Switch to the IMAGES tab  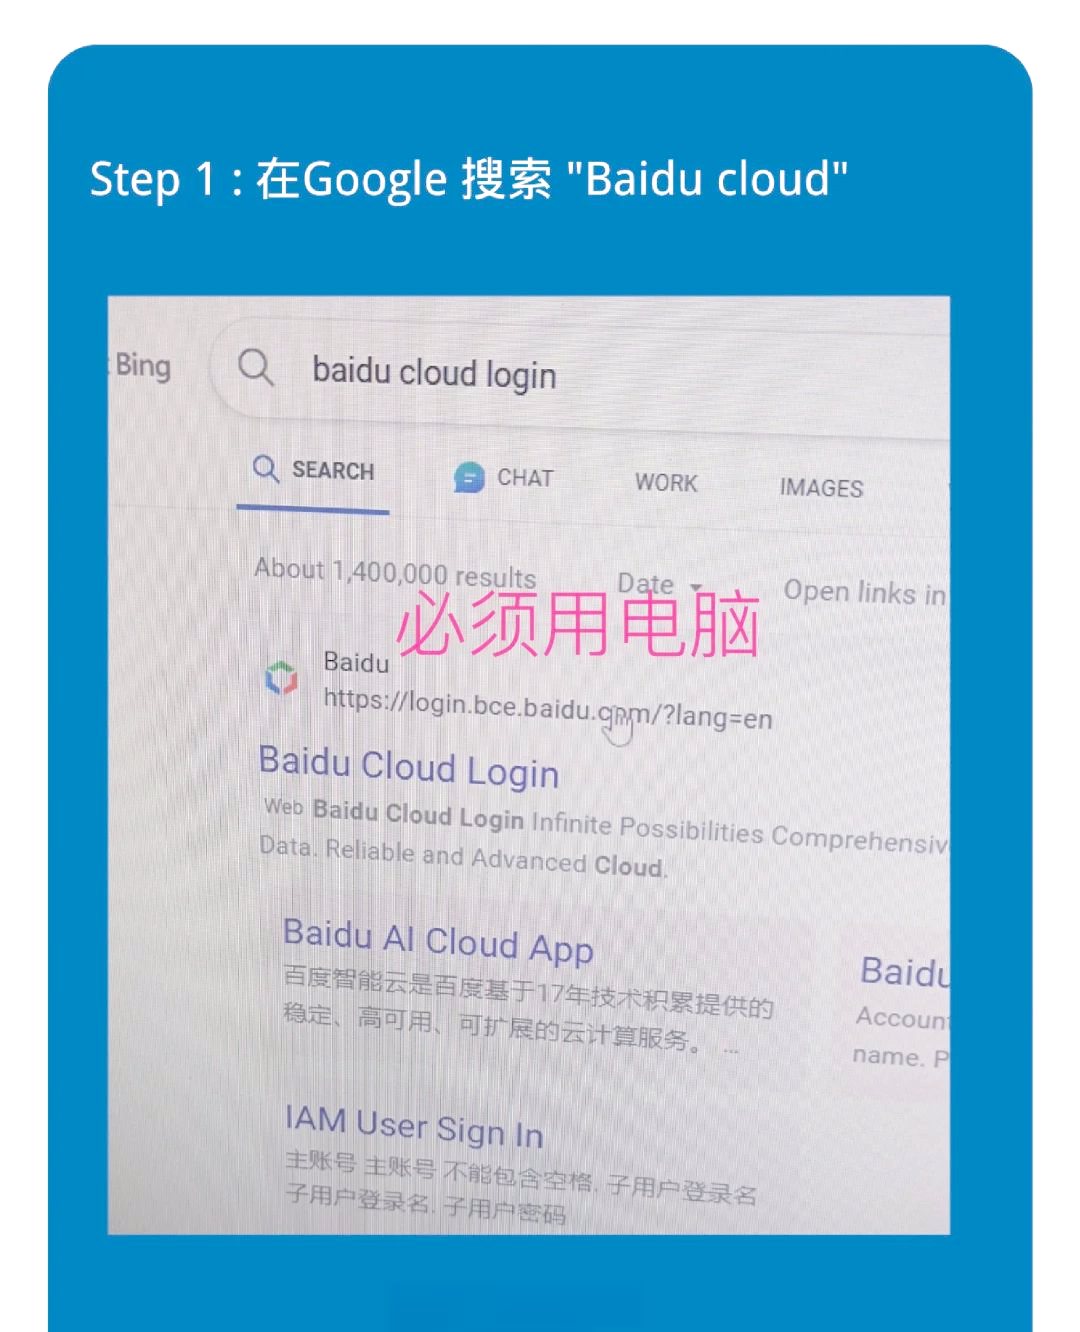tap(821, 487)
